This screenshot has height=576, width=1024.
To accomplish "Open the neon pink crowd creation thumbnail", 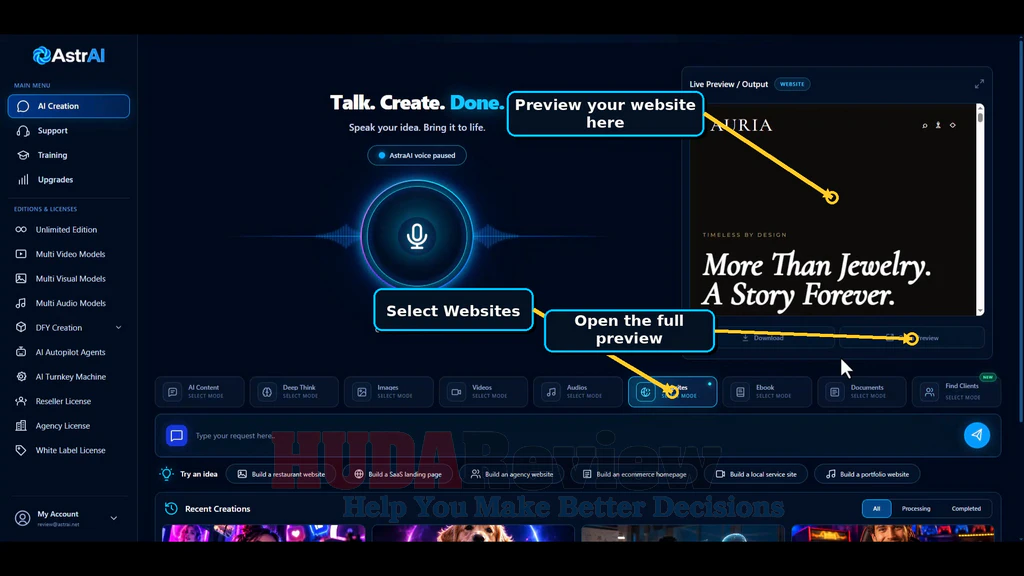I will (263, 533).
